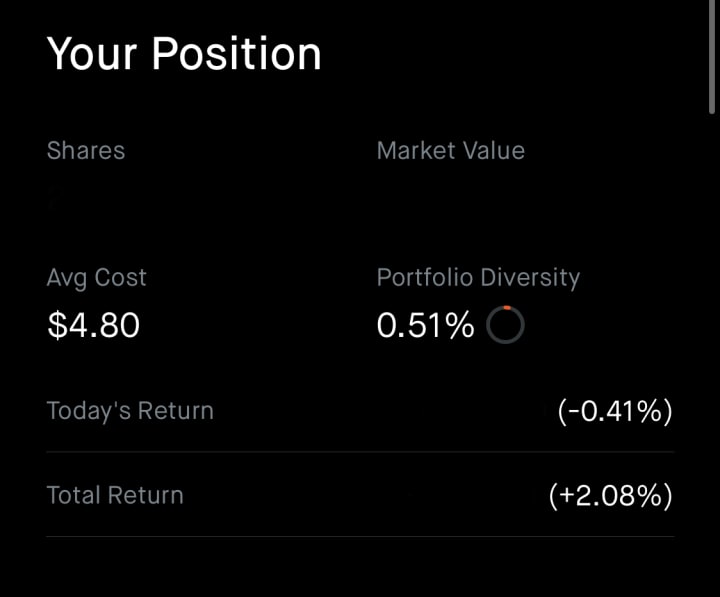Select the Shares label
Image resolution: width=720 pixels, height=597 pixels.
(86, 151)
